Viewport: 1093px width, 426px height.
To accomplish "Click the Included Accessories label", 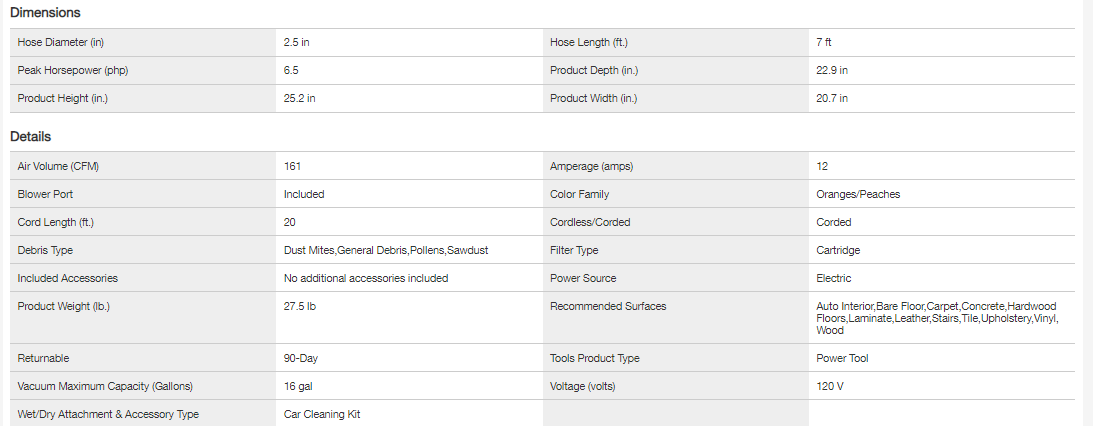I will tap(68, 279).
